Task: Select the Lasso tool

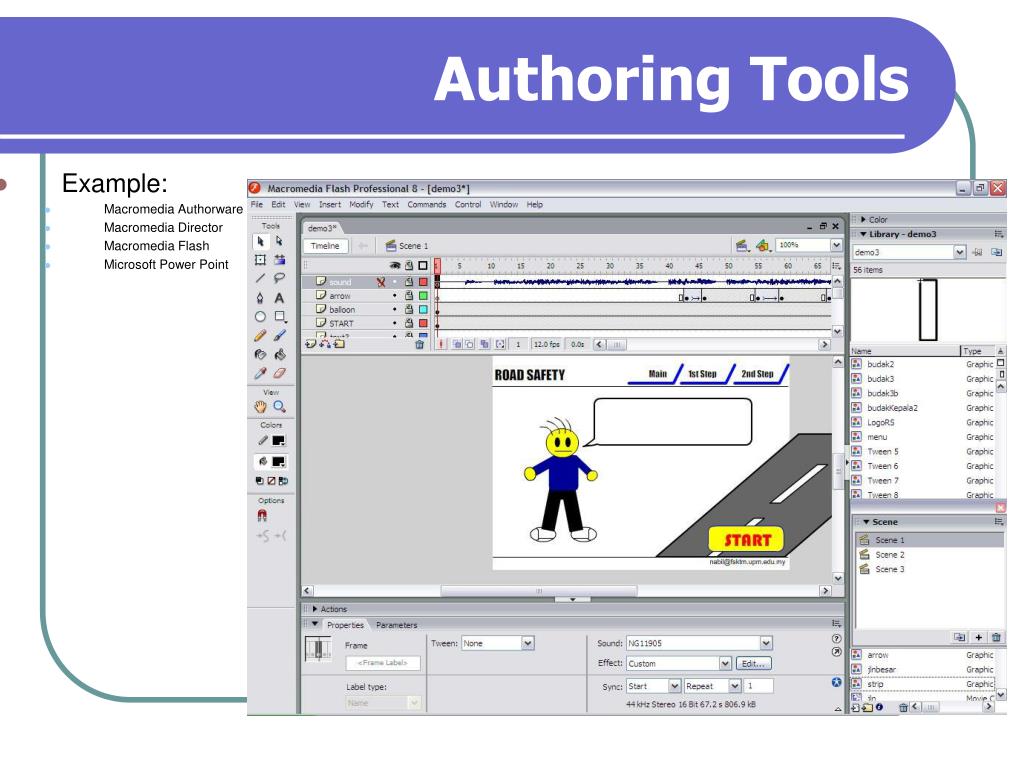Action: click(280, 279)
